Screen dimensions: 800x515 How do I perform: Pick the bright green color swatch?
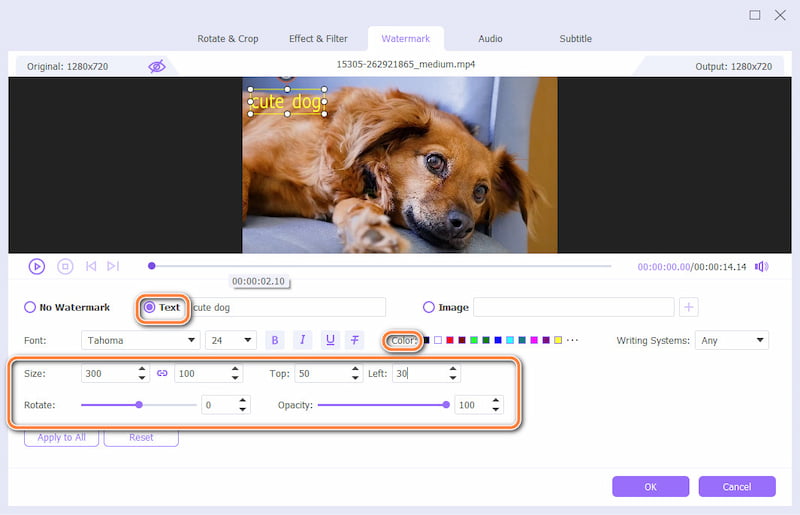tap(474, 340)
